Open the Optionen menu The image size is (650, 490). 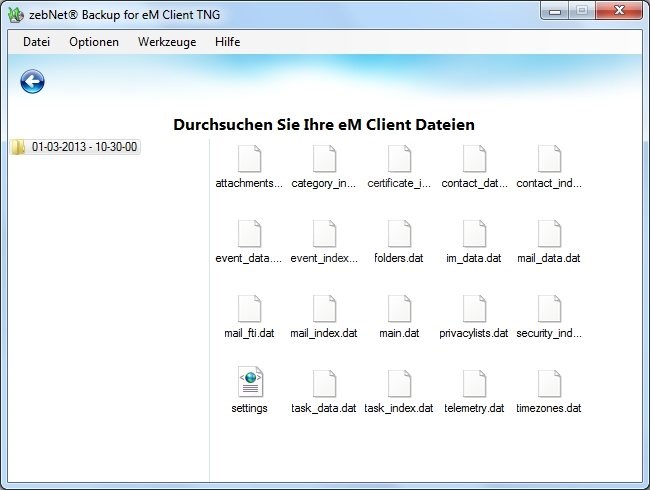coord(94,42)
